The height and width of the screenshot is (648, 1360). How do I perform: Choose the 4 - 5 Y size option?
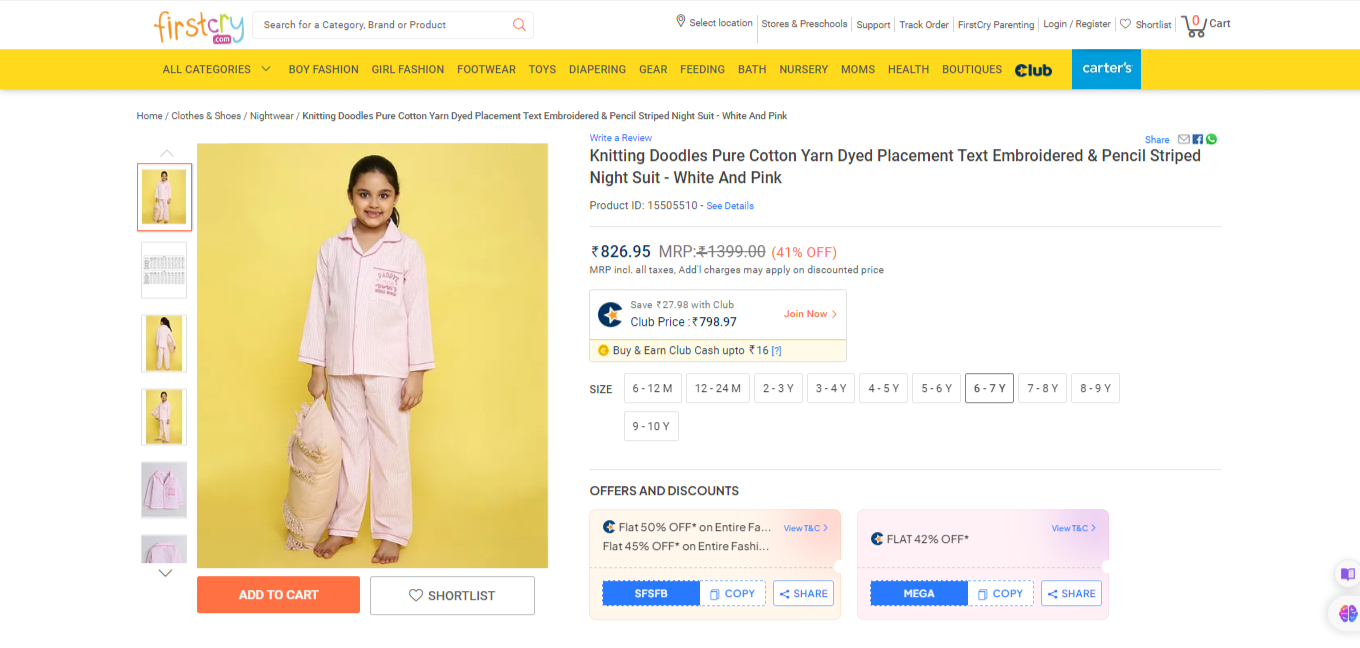click(883, 388)
